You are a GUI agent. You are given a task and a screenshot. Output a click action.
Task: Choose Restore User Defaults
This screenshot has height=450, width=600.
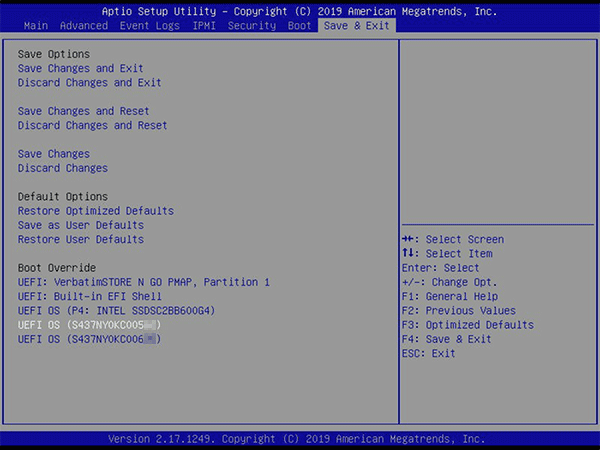click(81, 240)
